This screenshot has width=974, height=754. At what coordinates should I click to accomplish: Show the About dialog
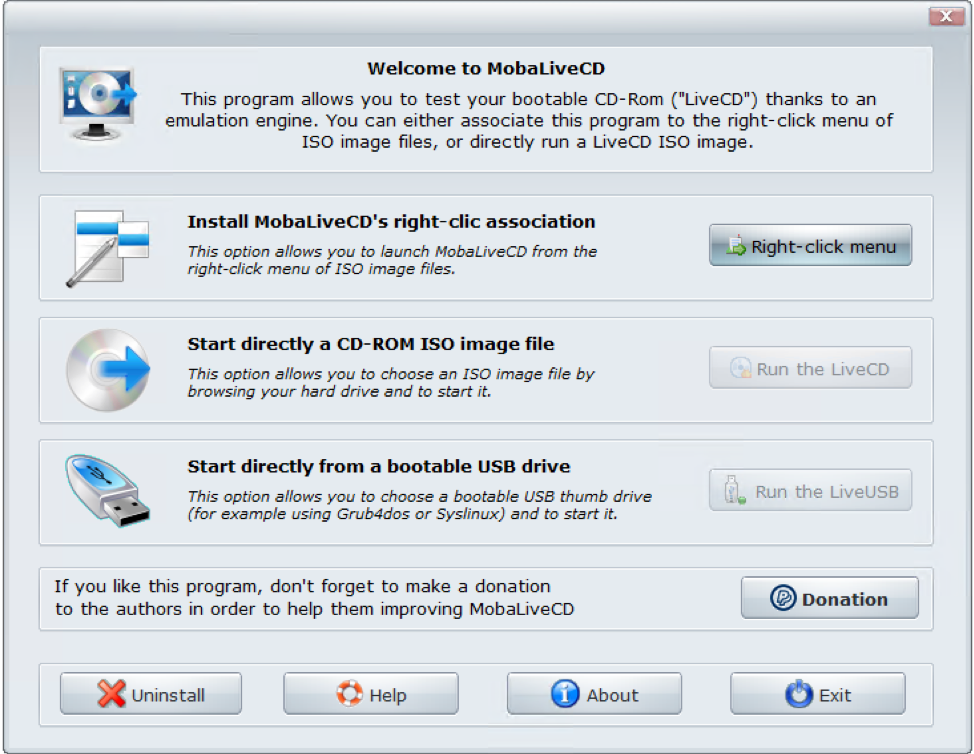click(x=594, y=694)
